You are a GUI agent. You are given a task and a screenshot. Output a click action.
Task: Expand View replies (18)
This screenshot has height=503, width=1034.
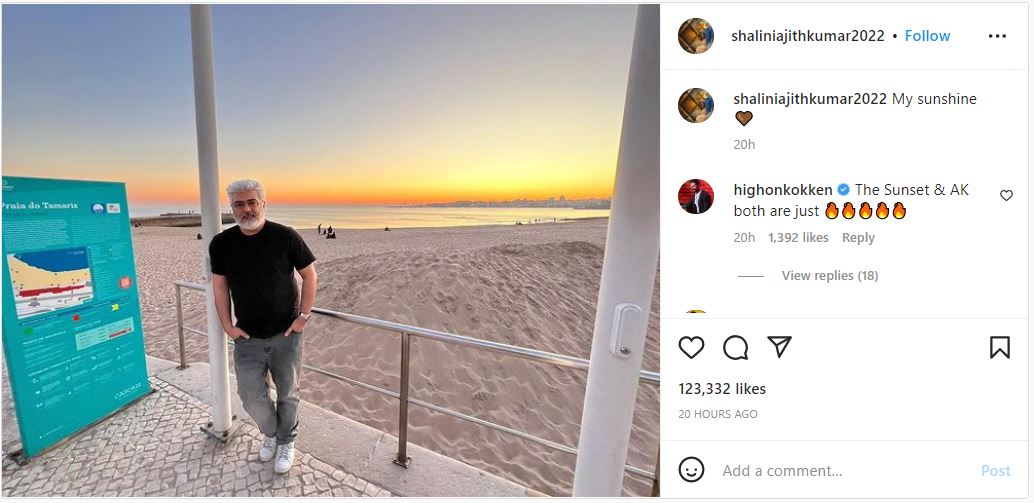click(830, 276)
